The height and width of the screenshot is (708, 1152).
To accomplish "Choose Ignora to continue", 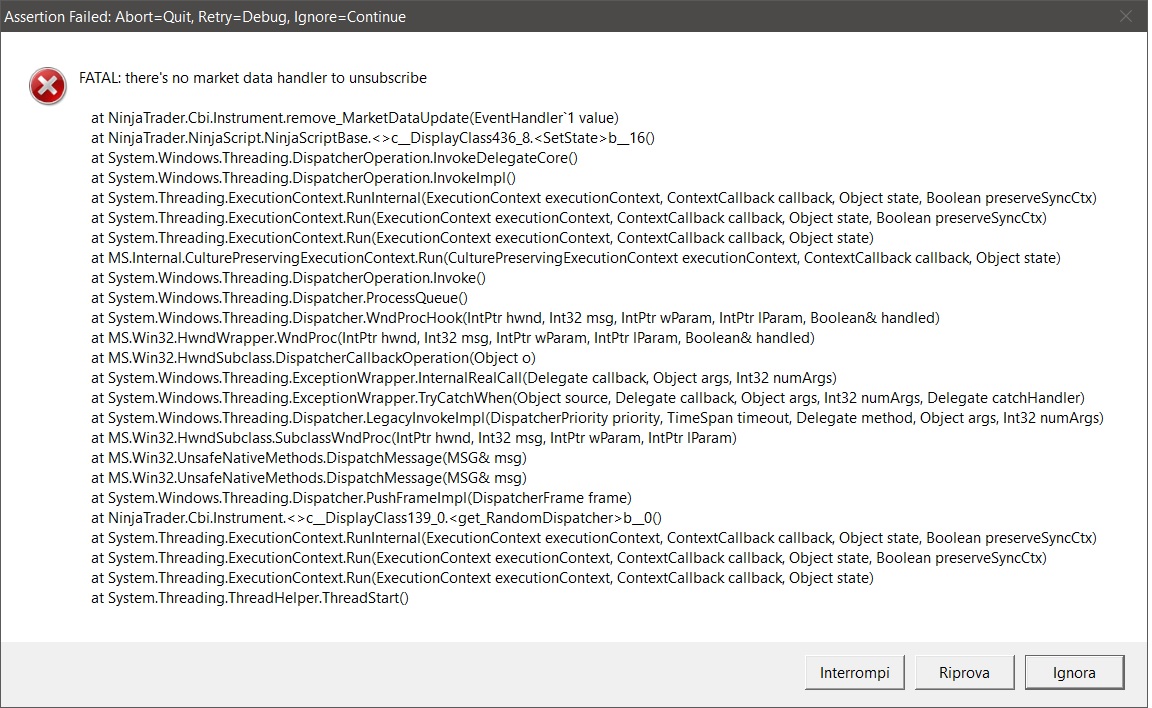I will (1074, 672).
